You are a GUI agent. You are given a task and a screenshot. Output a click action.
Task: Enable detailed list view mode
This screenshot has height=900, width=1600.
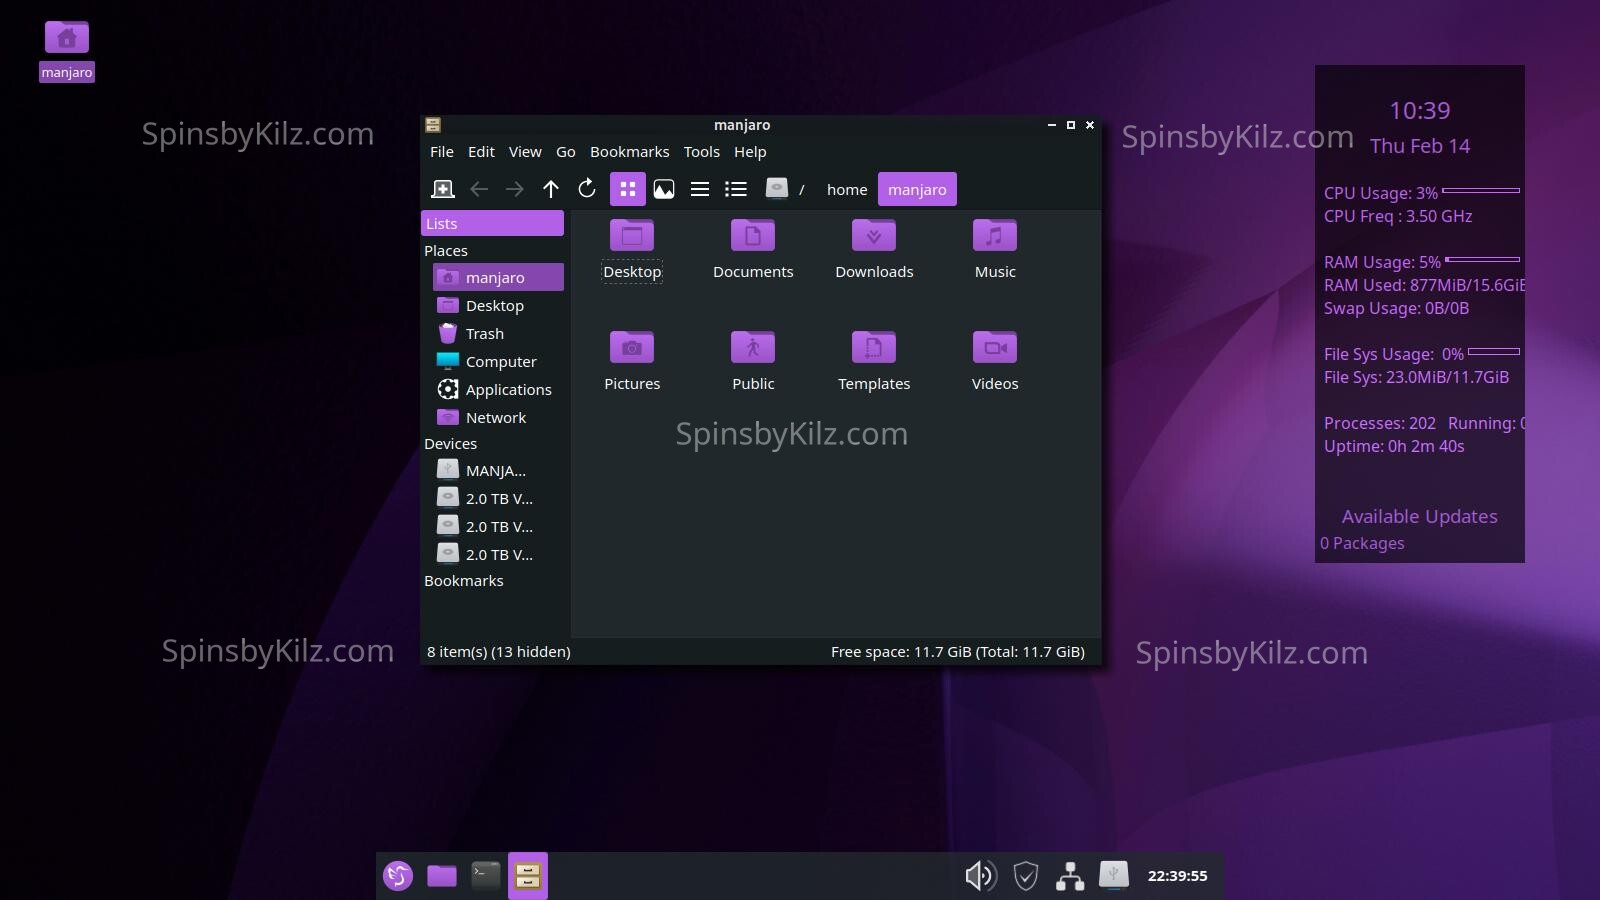pos(736,189)
